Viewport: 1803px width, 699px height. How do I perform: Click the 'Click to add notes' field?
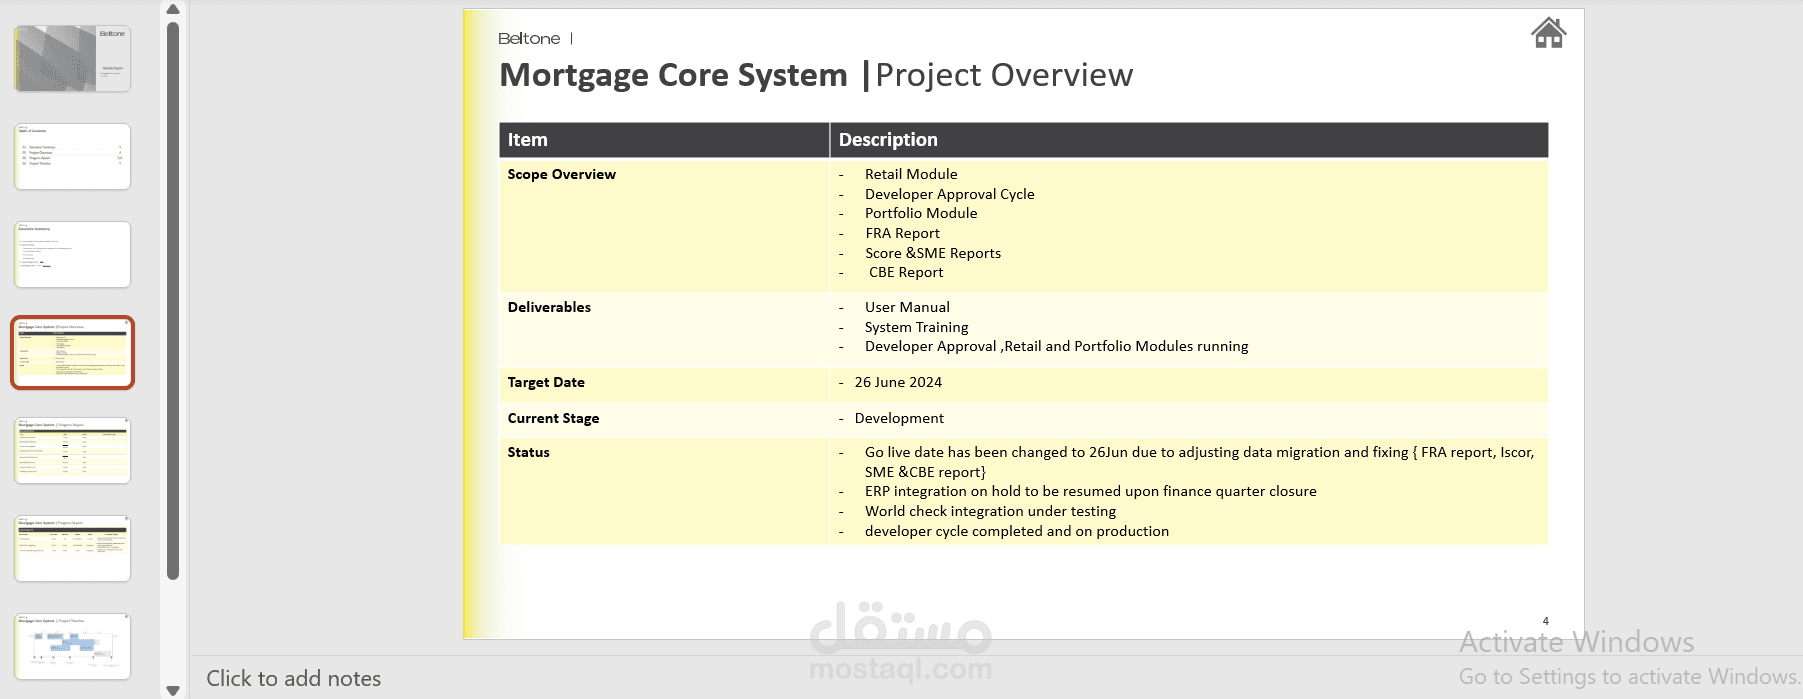point(293,678)
